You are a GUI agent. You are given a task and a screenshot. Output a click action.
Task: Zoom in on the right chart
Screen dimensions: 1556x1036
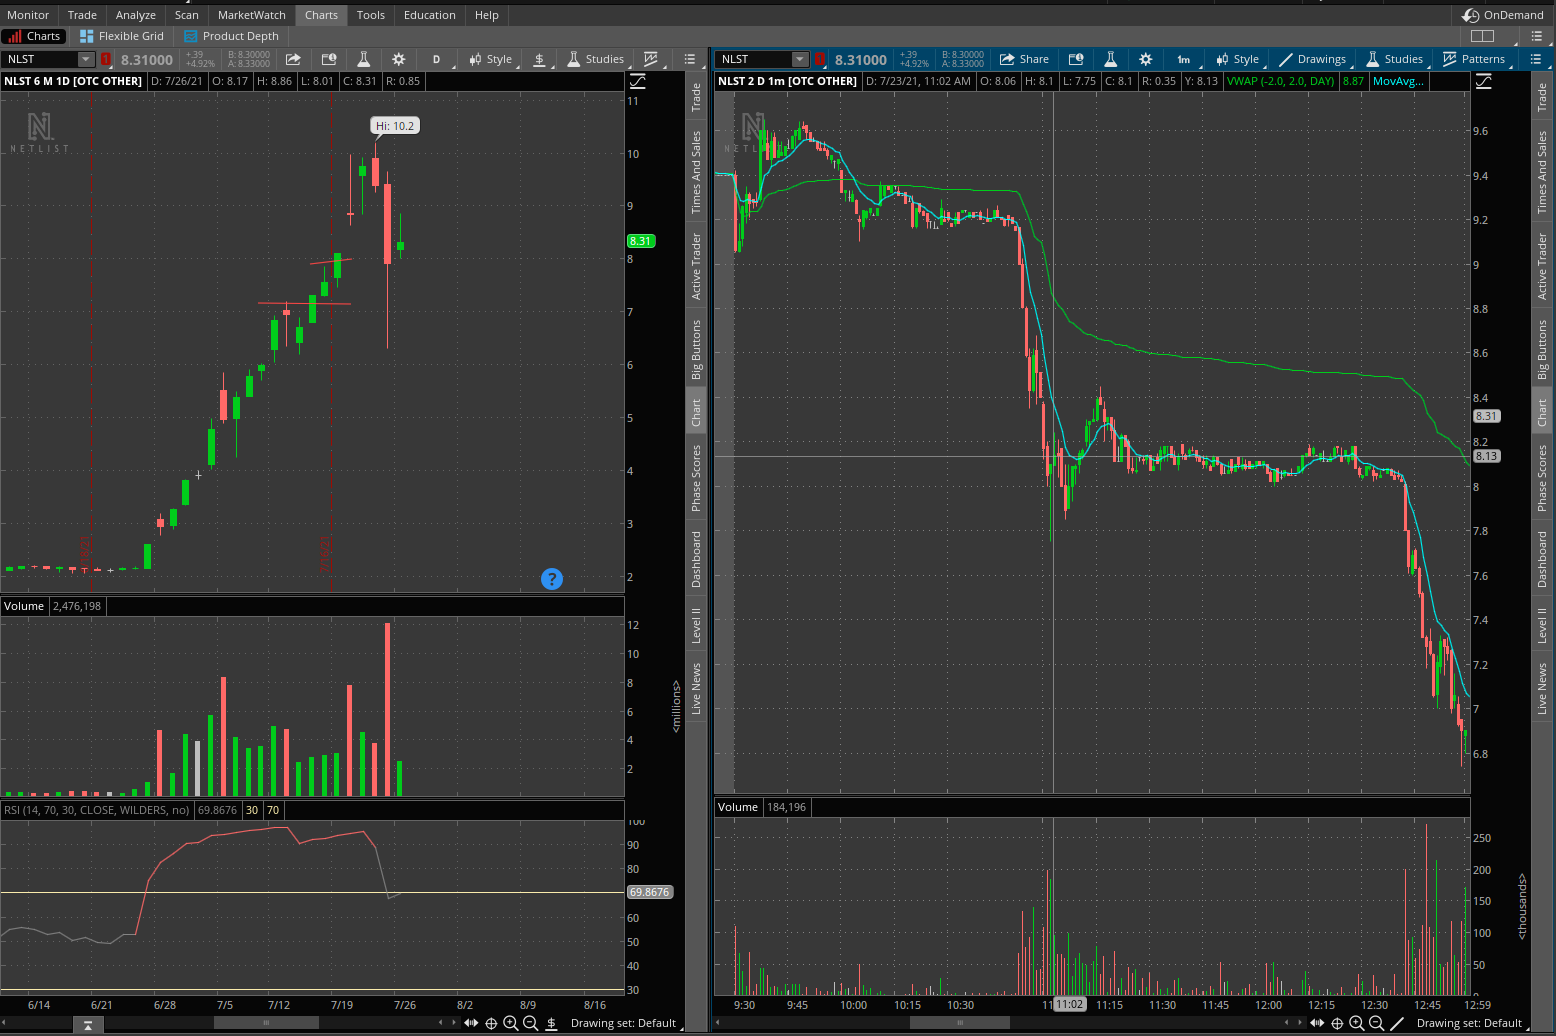click(x=1357, y=1023)
